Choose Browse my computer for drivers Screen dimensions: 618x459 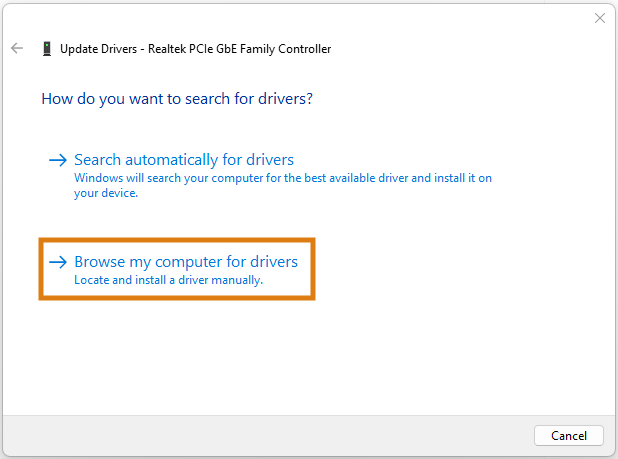point(186,262)
